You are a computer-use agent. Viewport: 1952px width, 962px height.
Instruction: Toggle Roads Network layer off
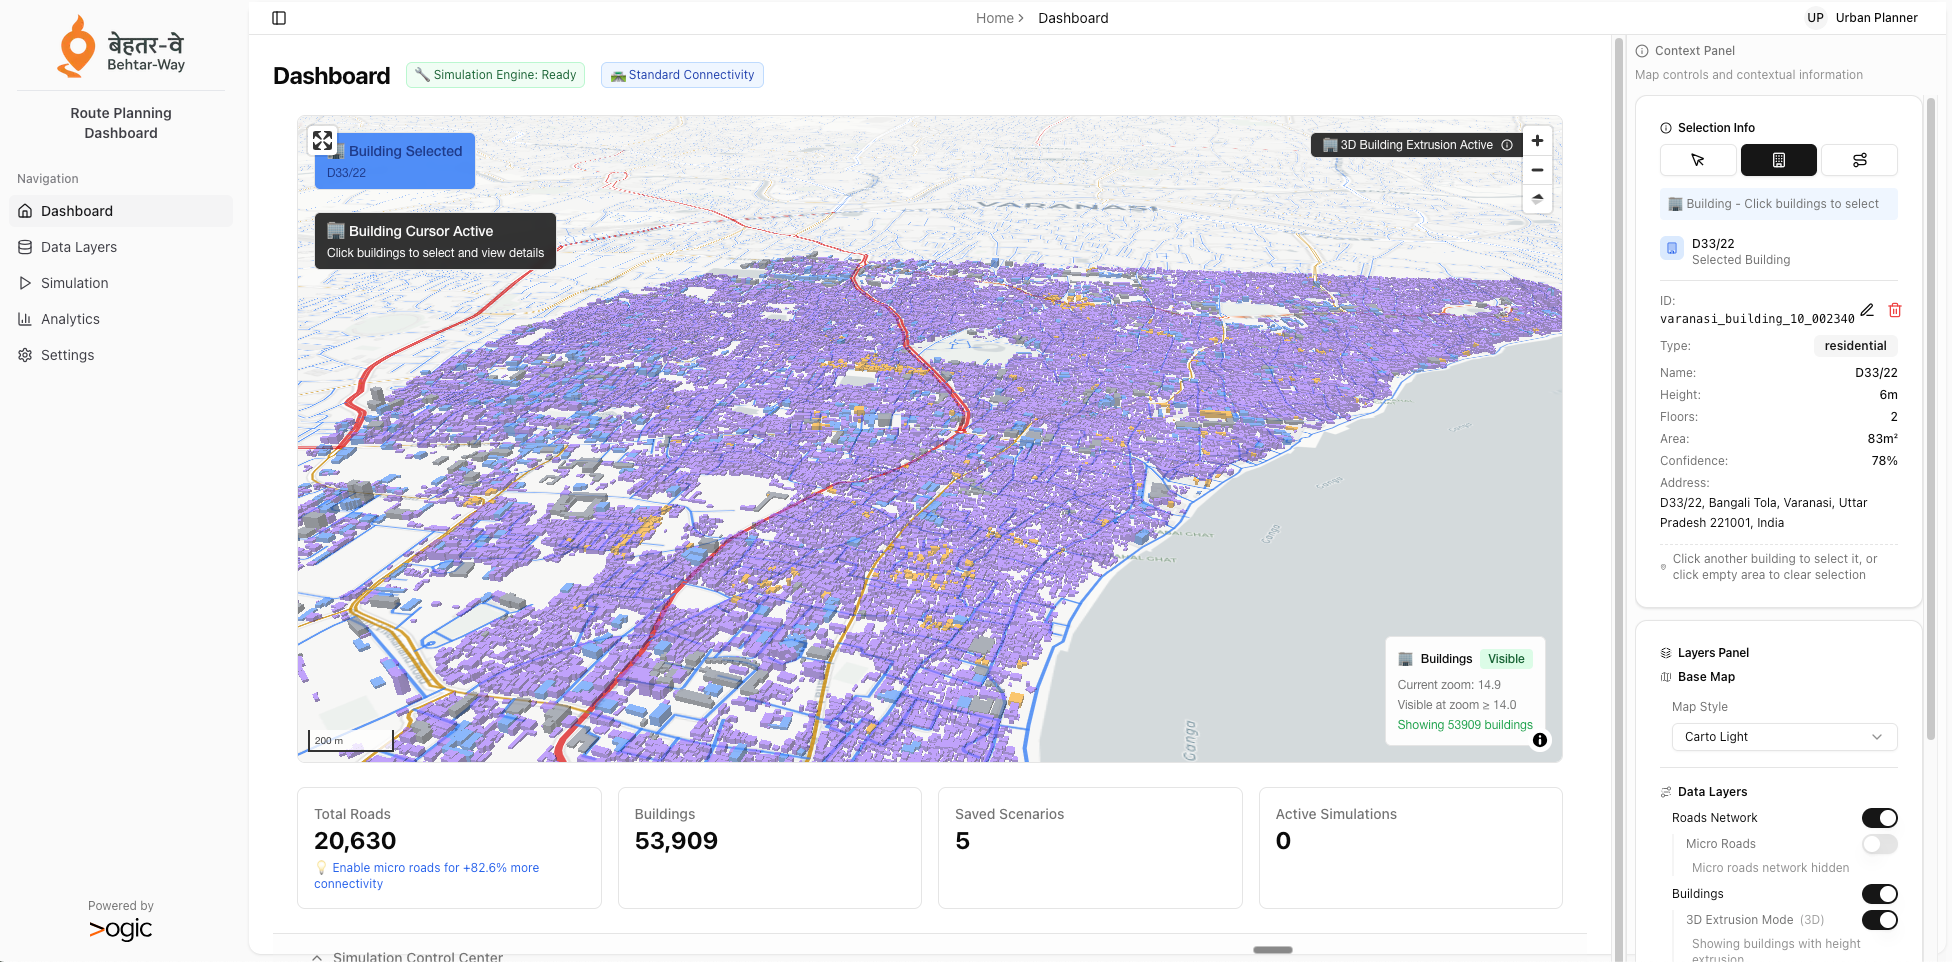click(x=1879, y=818)
